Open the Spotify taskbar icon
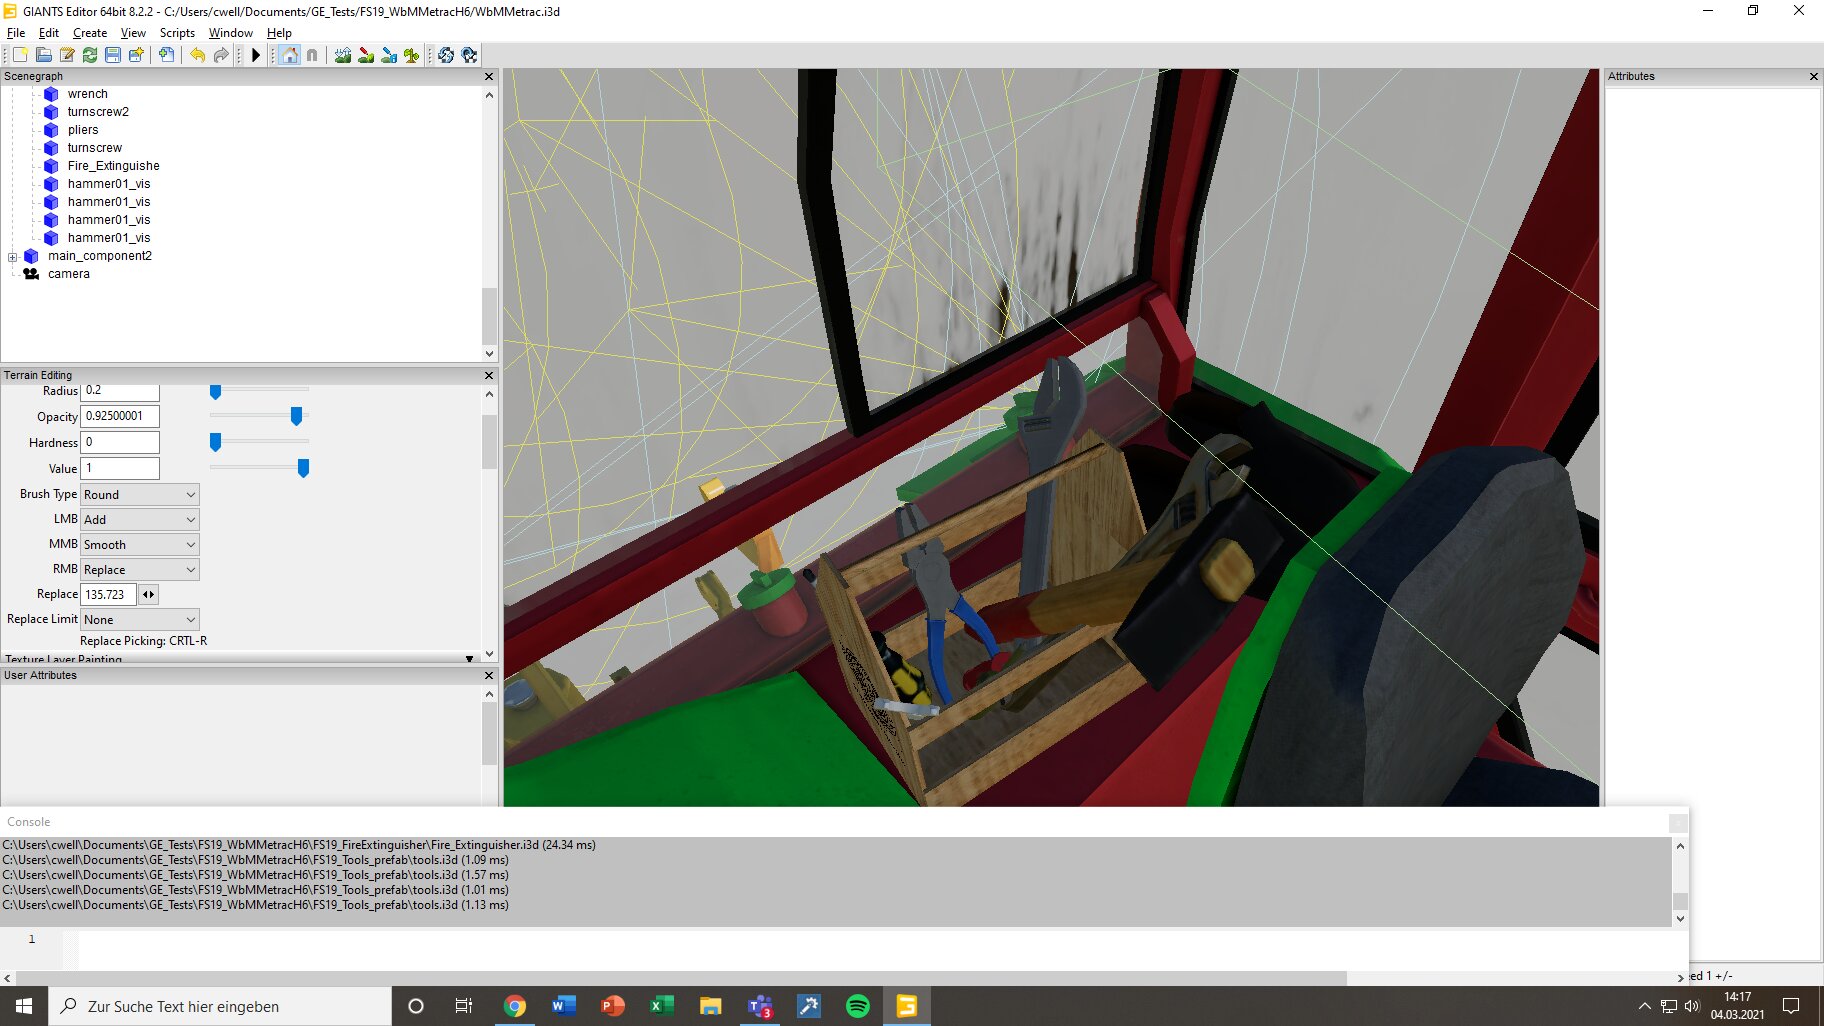 point(857,1006)
